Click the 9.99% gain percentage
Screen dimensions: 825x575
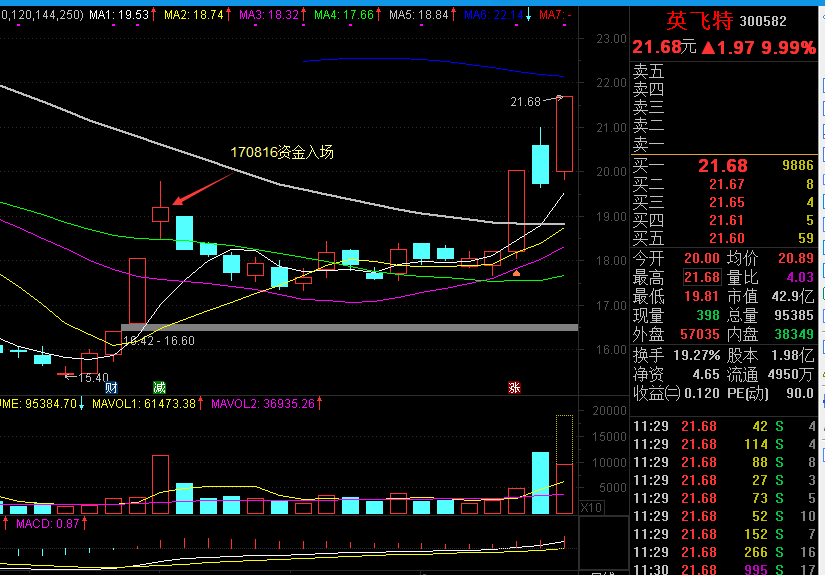point(788,48)
